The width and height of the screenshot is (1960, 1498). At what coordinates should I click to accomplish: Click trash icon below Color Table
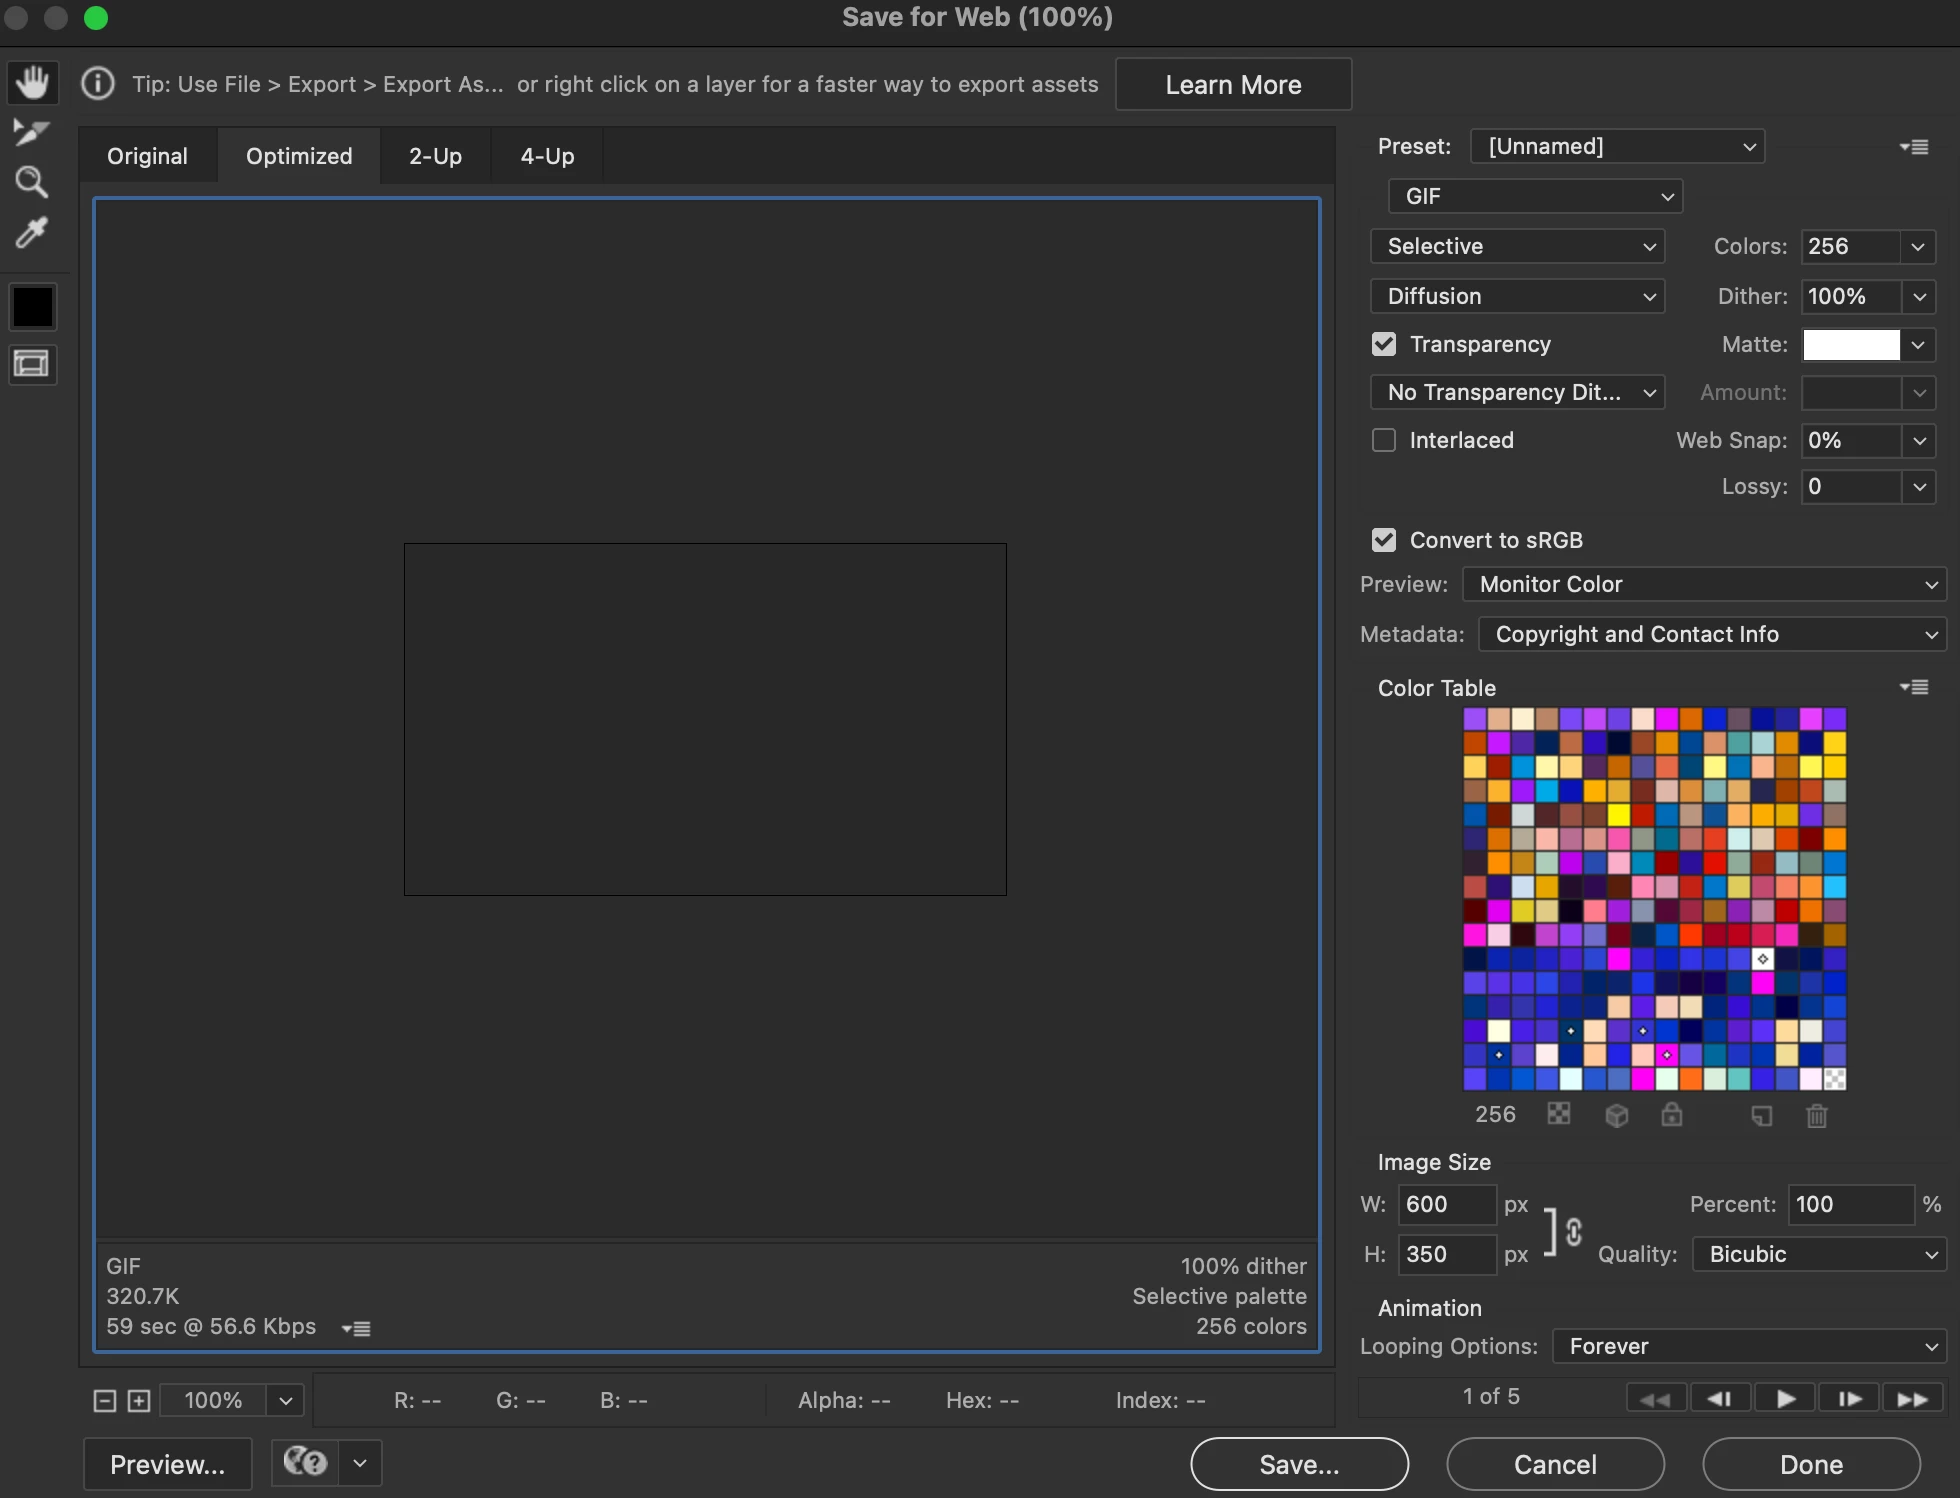(x=1816, y=1115)
